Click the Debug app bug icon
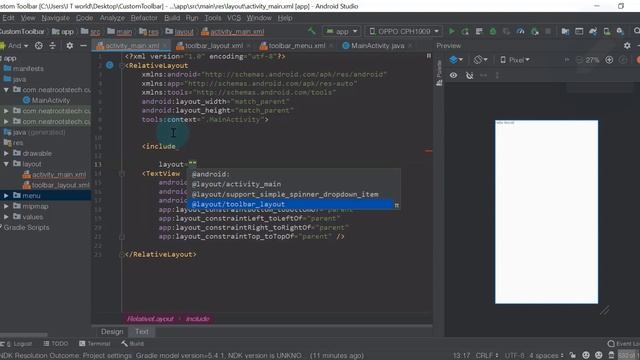Screen dimensions: 640x360 [493, 31]
